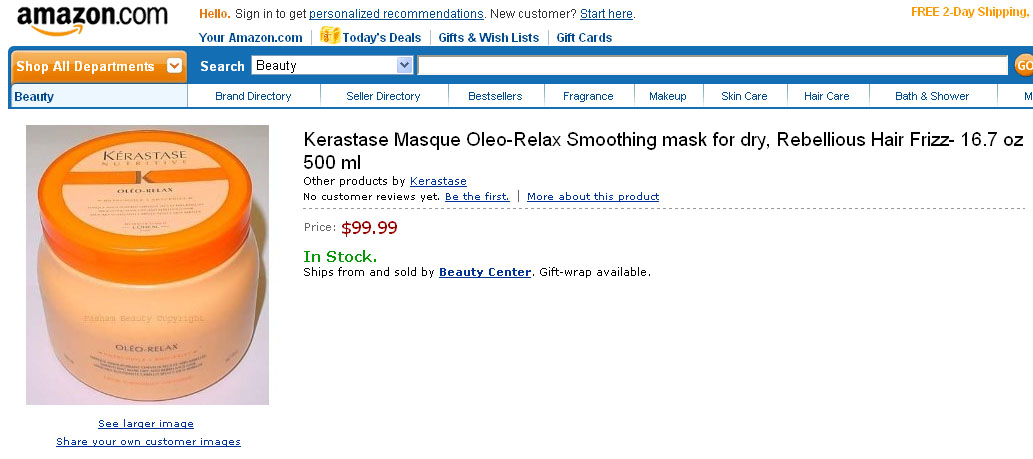The width and height of the screenshot is (1033, 459).
Task: Click the Beauty Center seller link
Action: coord(485,272)
